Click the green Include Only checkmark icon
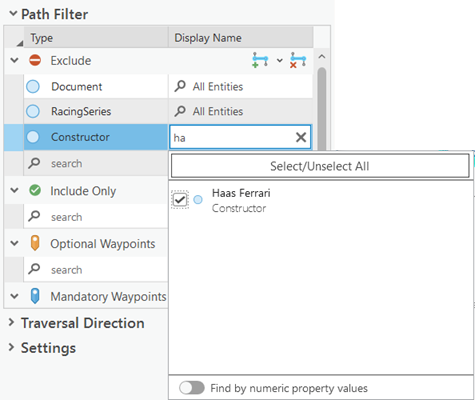475x400 pixels. [35, 190]
